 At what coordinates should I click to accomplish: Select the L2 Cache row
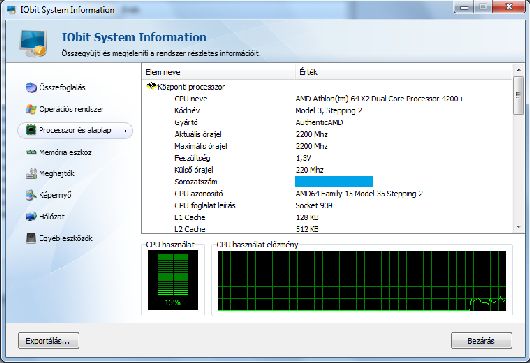click(x=327, y=229)
